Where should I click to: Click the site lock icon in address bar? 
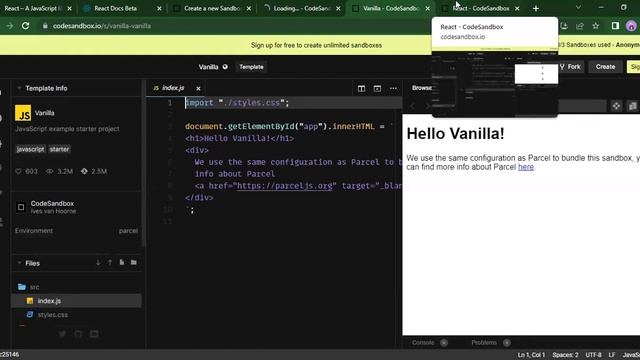pyautogui.click(x=45, y=26)
